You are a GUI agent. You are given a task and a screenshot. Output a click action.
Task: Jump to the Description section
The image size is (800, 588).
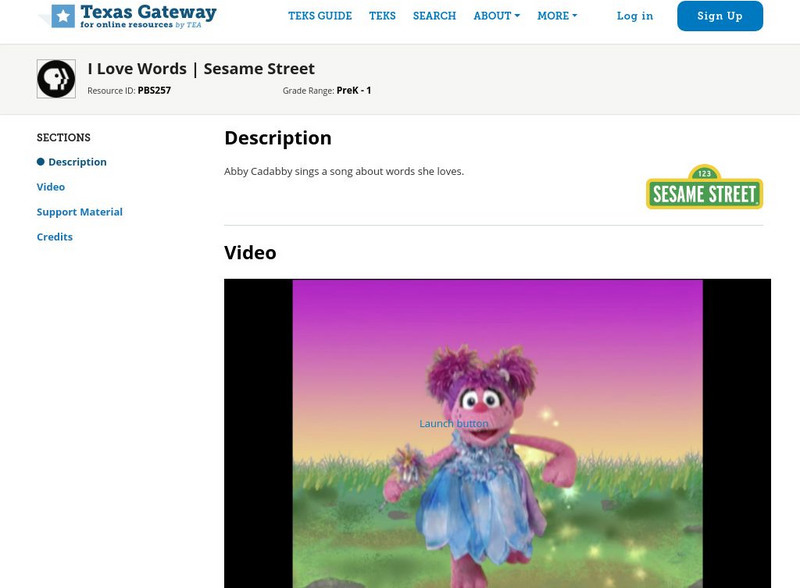tap(77, 162)
